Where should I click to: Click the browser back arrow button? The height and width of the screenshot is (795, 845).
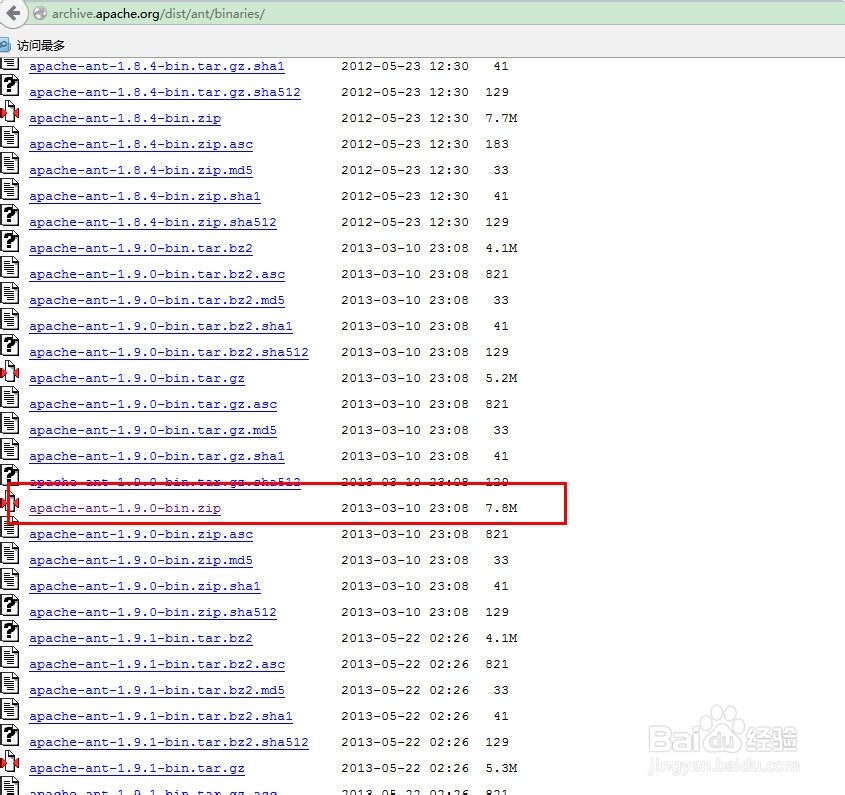12,13
